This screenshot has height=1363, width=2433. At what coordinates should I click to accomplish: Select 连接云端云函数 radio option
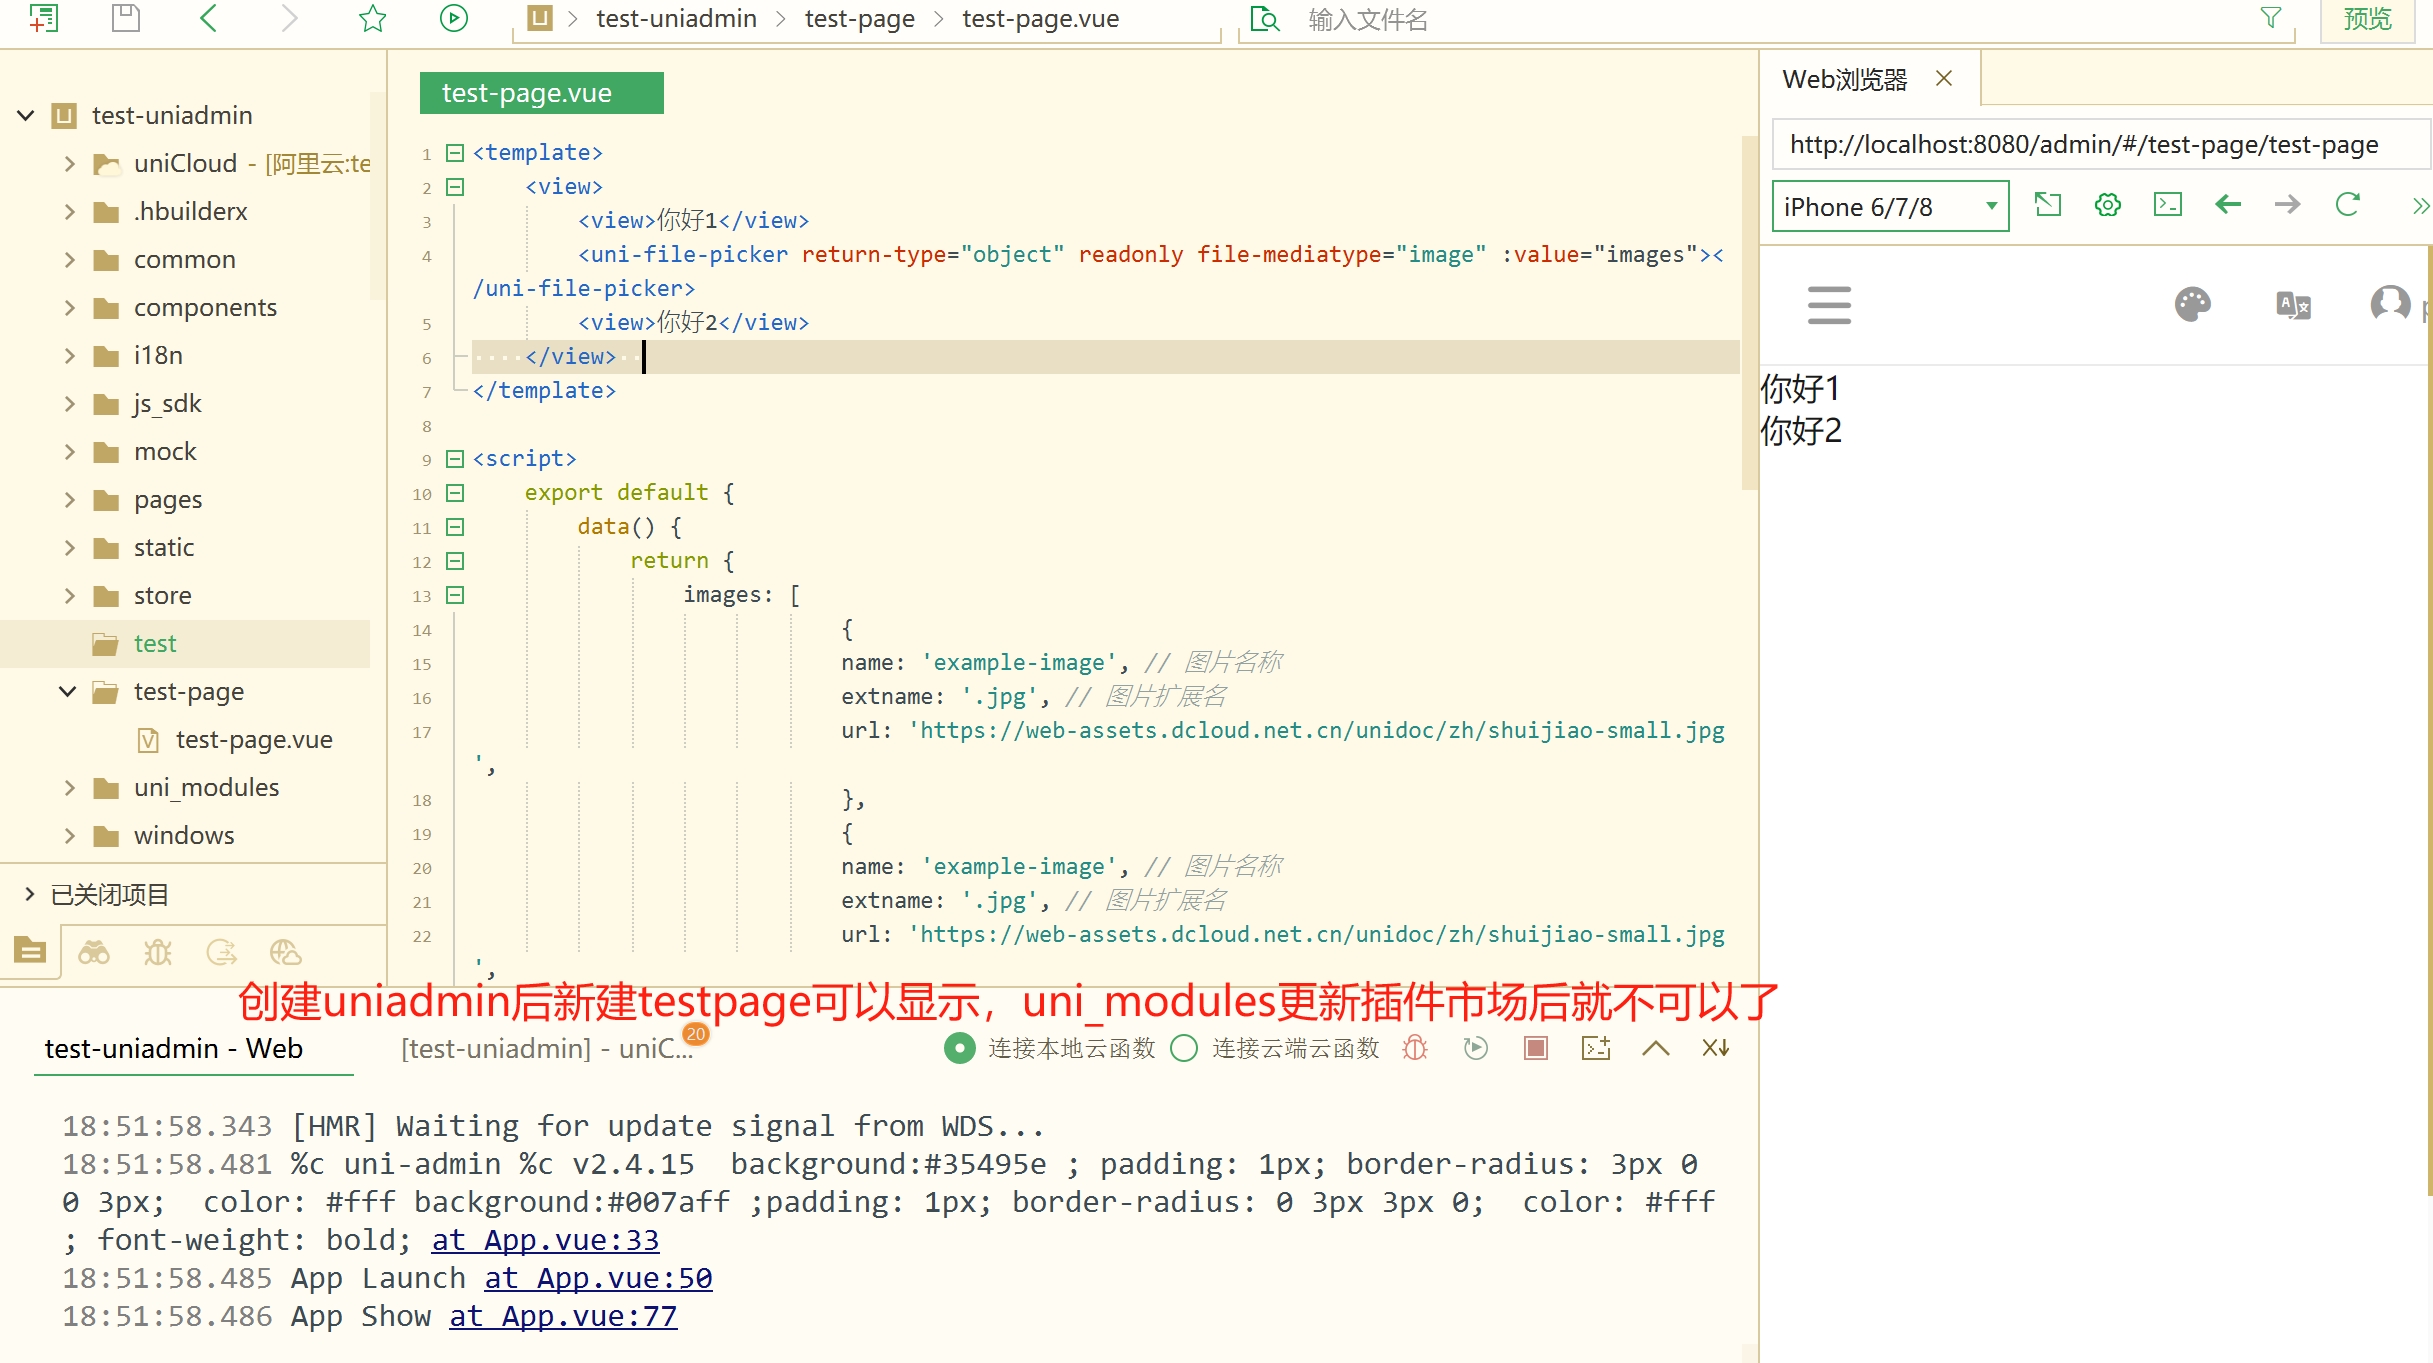click(1184, 1048)
